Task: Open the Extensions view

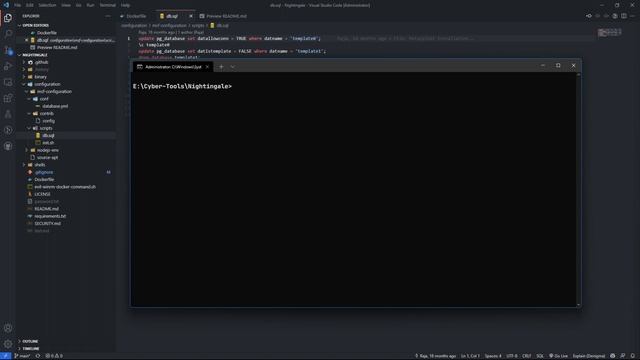Action: coord(8,98)
